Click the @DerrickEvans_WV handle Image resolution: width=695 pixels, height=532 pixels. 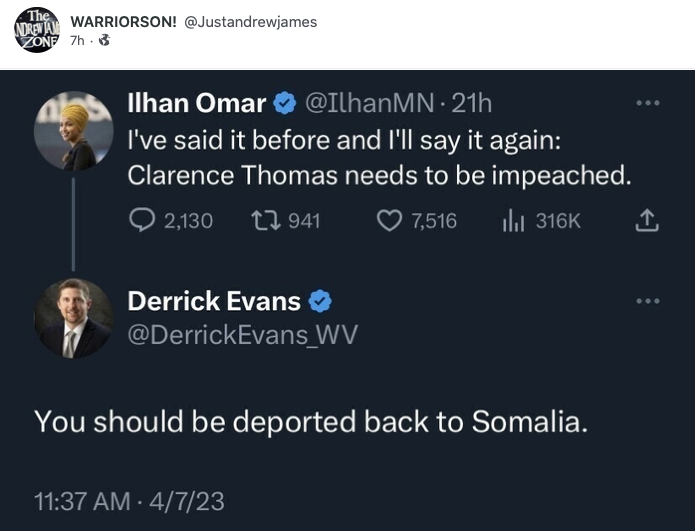click(x=242, y=336)
